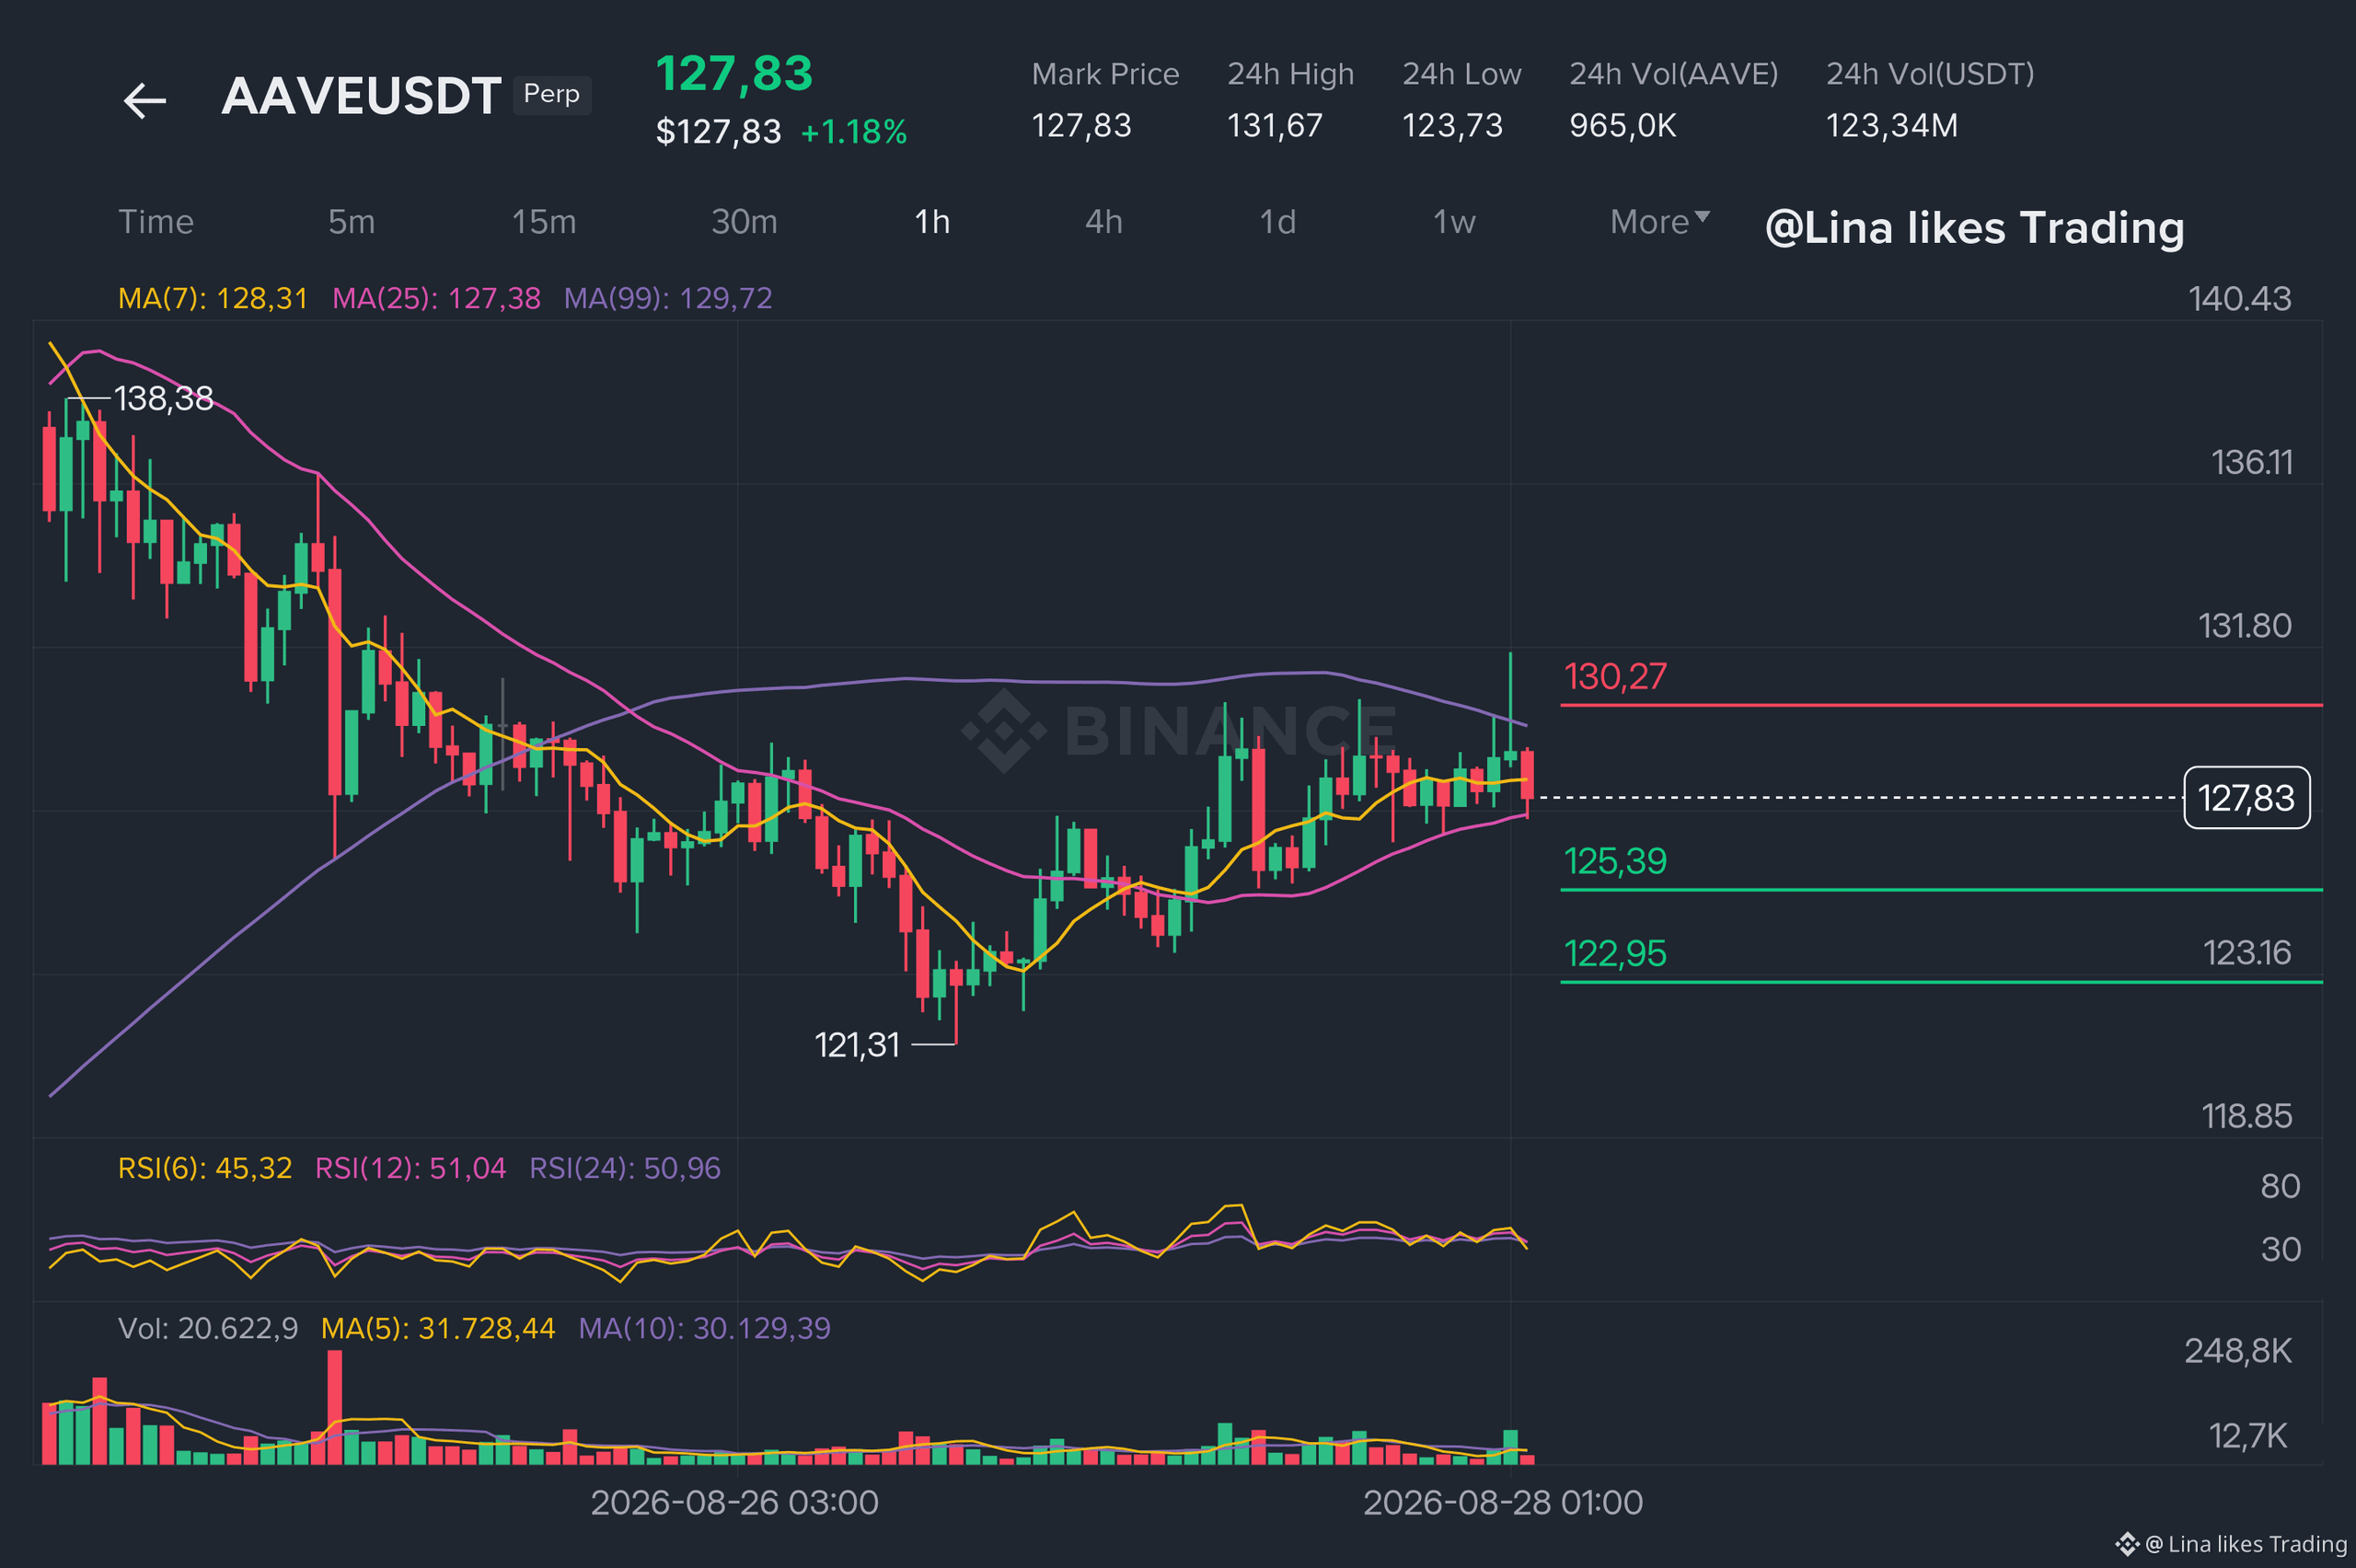2356x1568 pixels.
Task: Select the 1h interval tab
Action: tap(932, 221)
